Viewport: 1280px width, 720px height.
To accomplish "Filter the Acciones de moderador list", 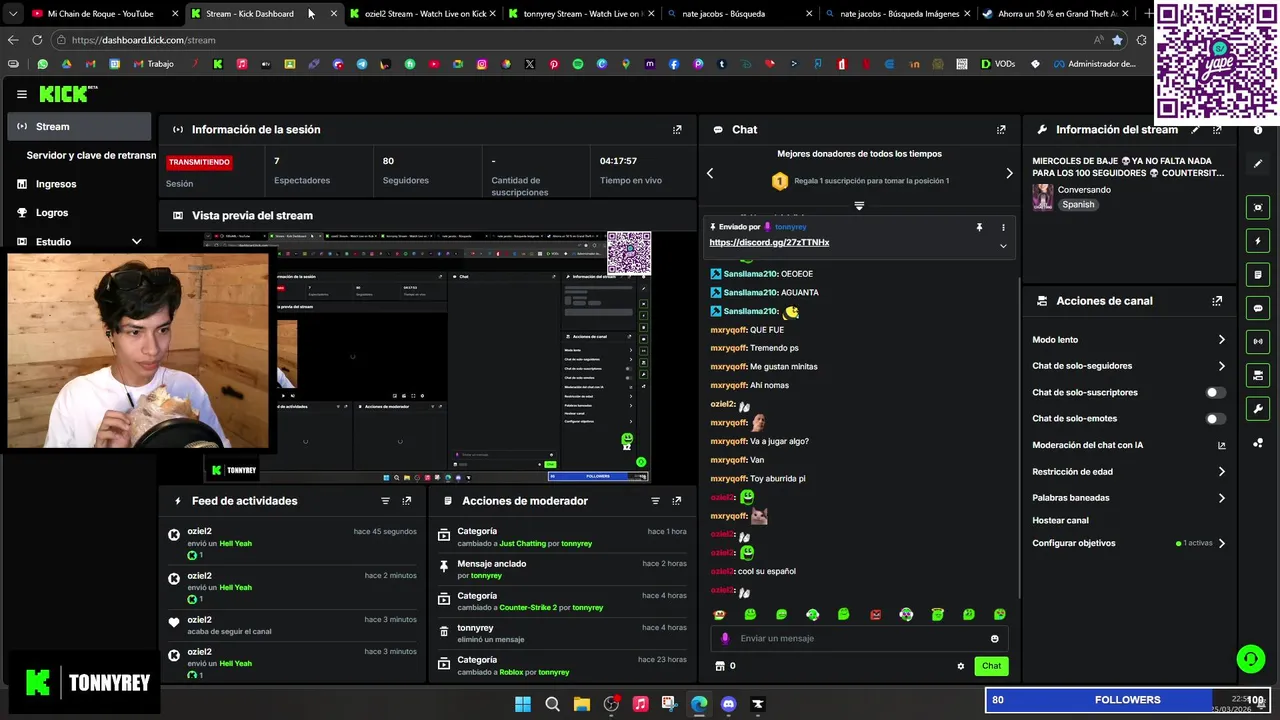I will pyautogui.click(x=655, y=501).
